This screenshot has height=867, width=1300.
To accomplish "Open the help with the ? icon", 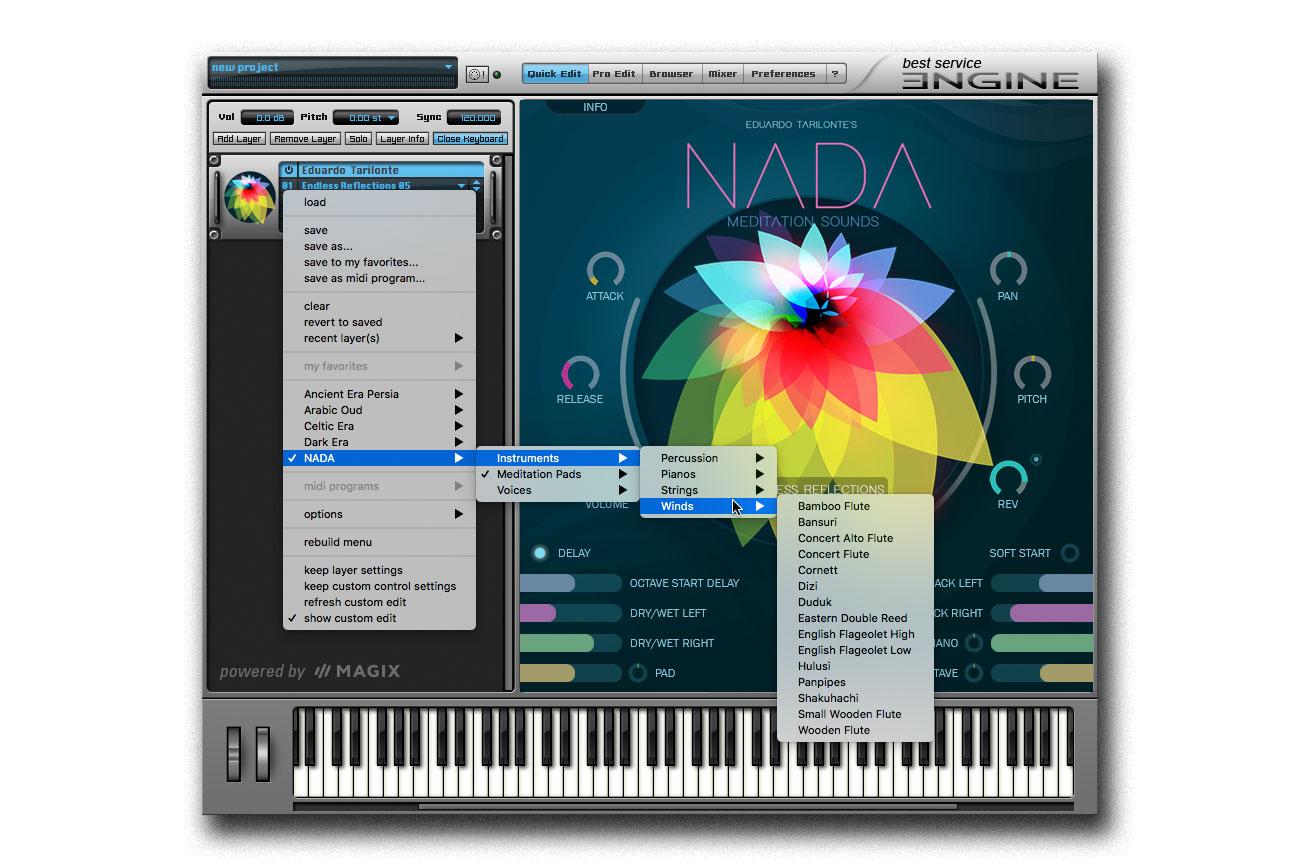I will point(837,73).
